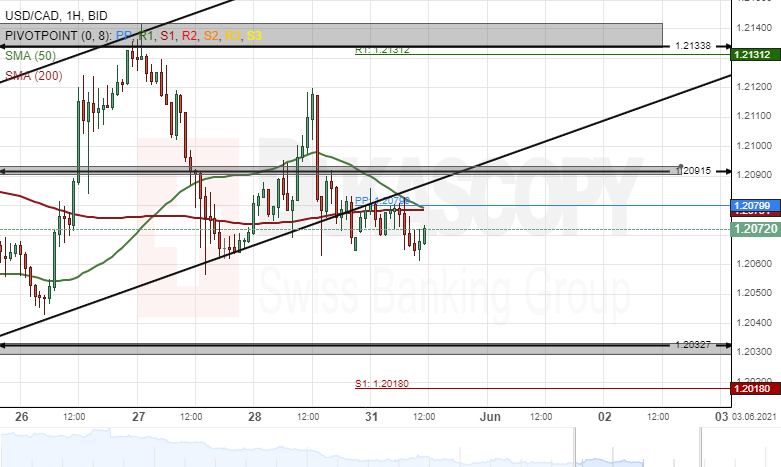
Task: Click the blue 1.20799 pivot price tag
Action: point(751,205)
